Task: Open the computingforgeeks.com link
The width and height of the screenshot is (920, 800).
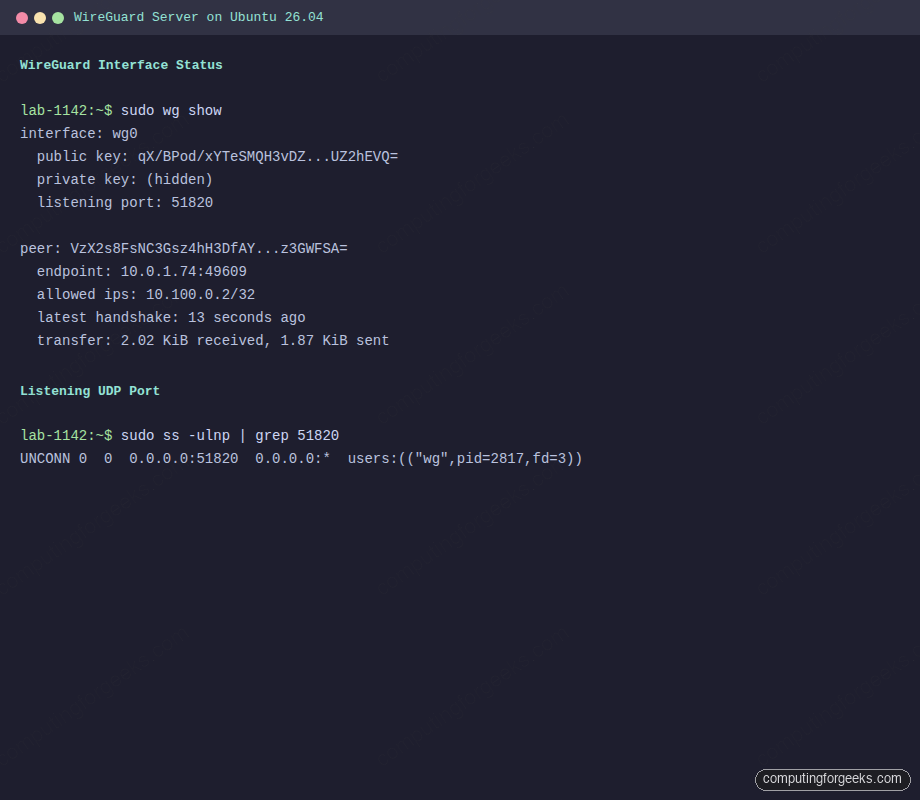Action: coord(832,779)
